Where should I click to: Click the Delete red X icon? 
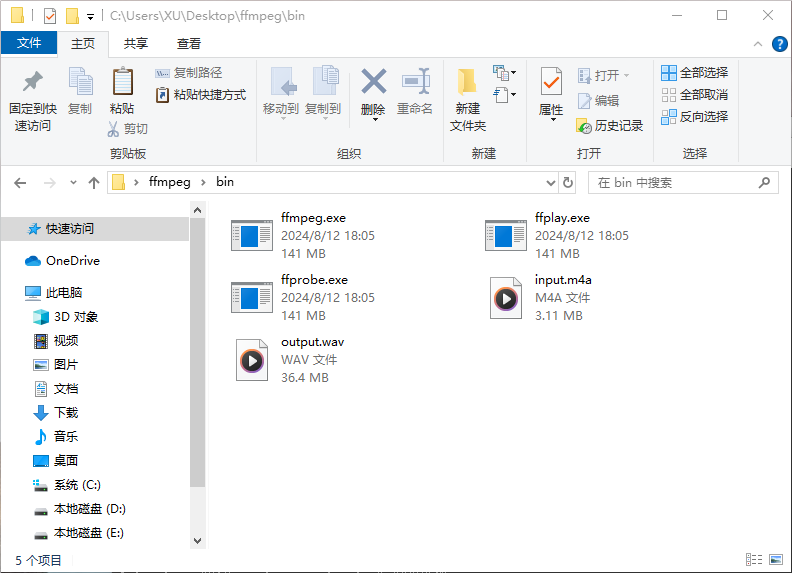373,82
